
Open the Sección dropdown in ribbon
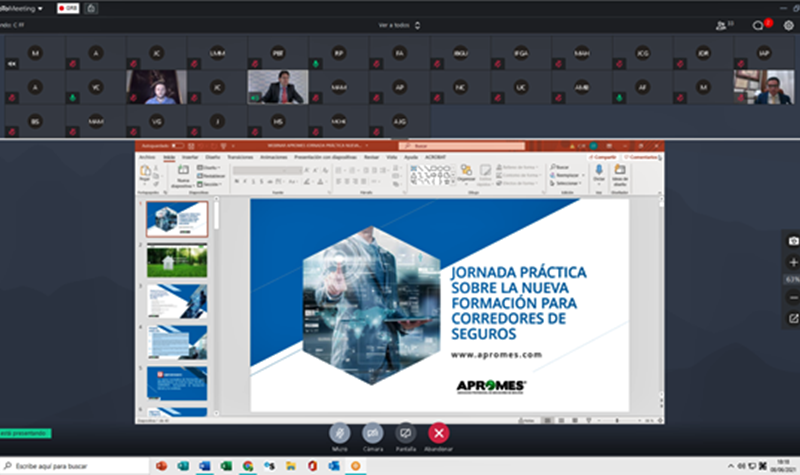(209, 184)
